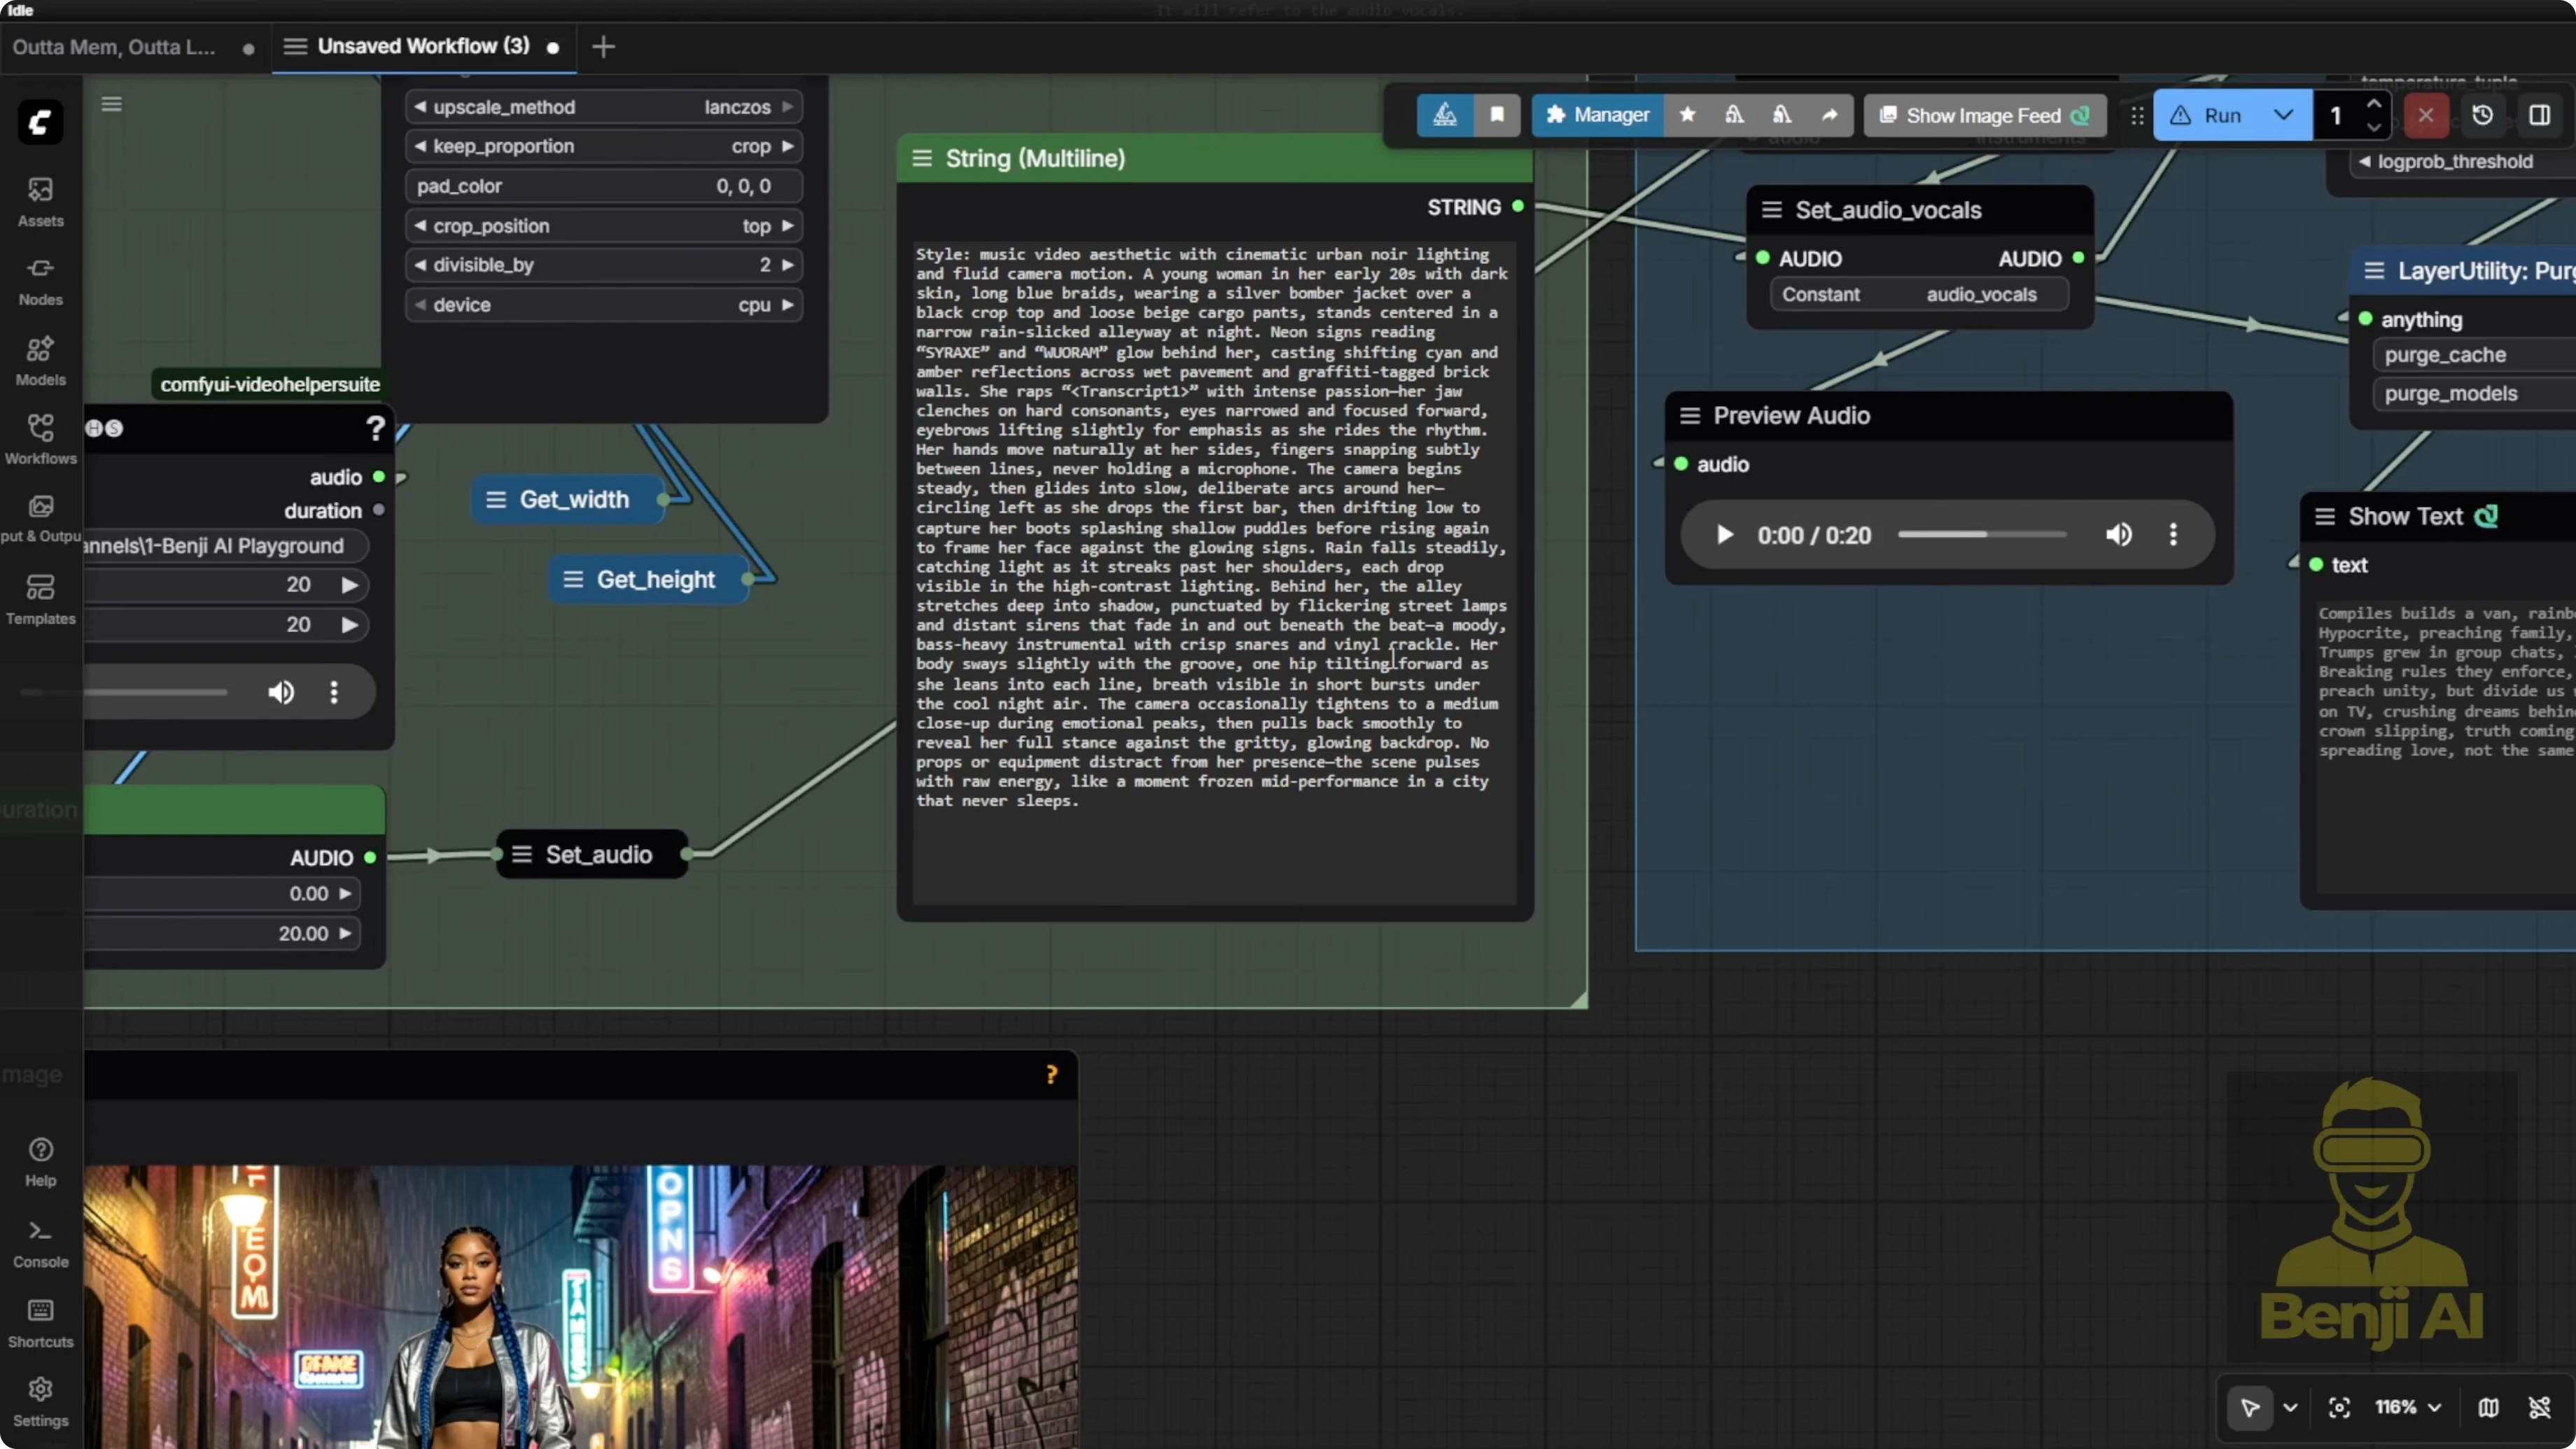Play the Preview Audio clip
Viewport: 2576px width, 1449px height.
(x=1724, y=535)
